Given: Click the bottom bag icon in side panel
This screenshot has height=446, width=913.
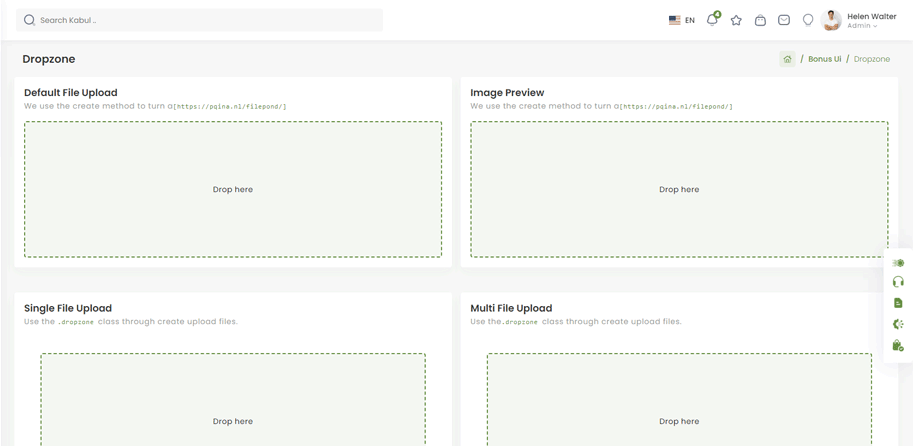Looking at the screenshot, I should point(898,345).
